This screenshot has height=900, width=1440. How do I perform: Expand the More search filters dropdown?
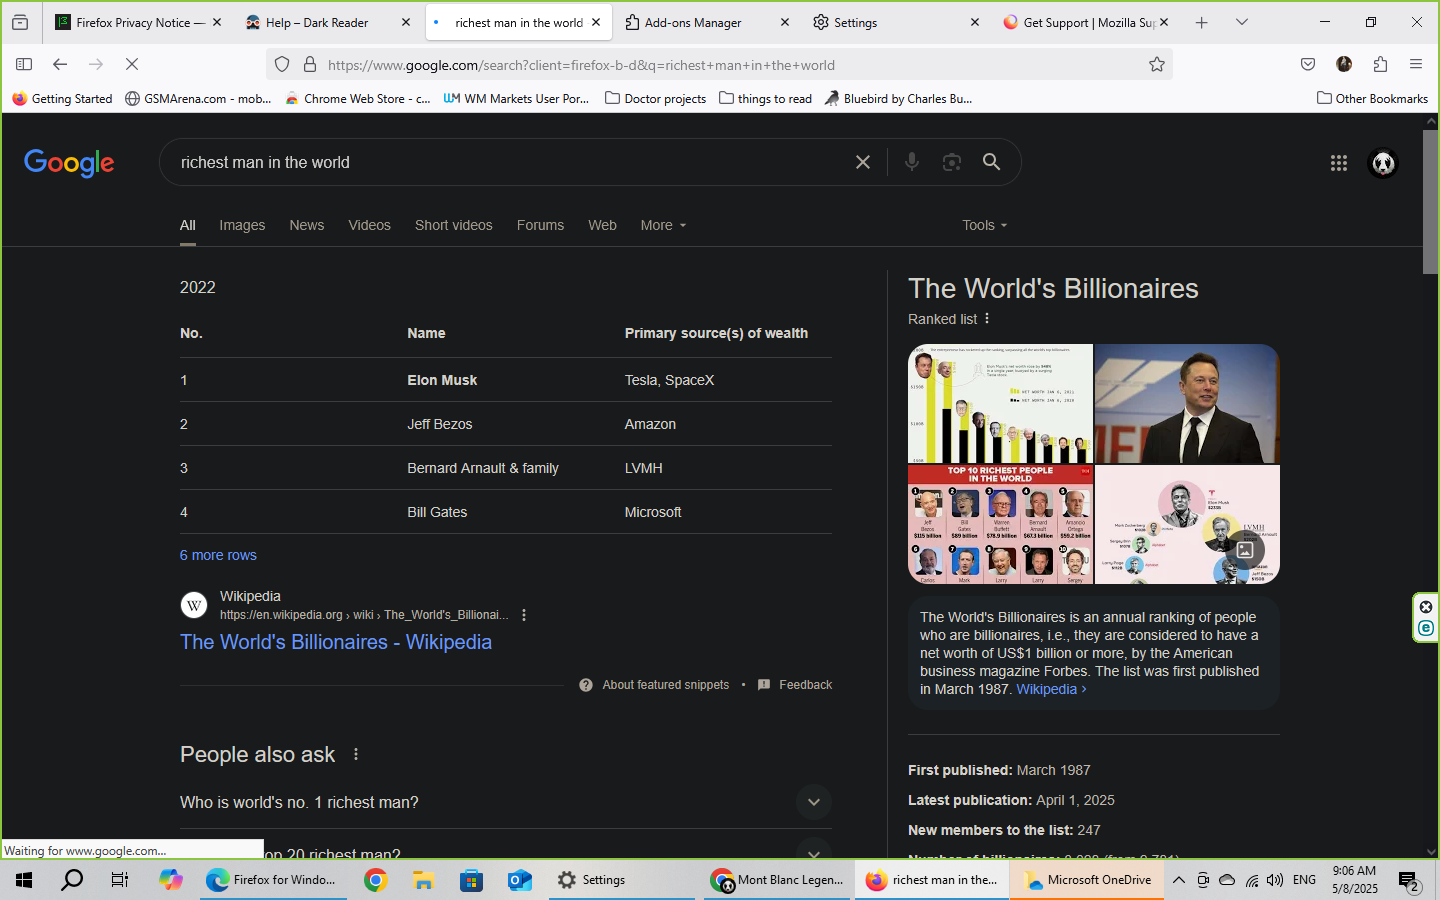coord(663,225)
